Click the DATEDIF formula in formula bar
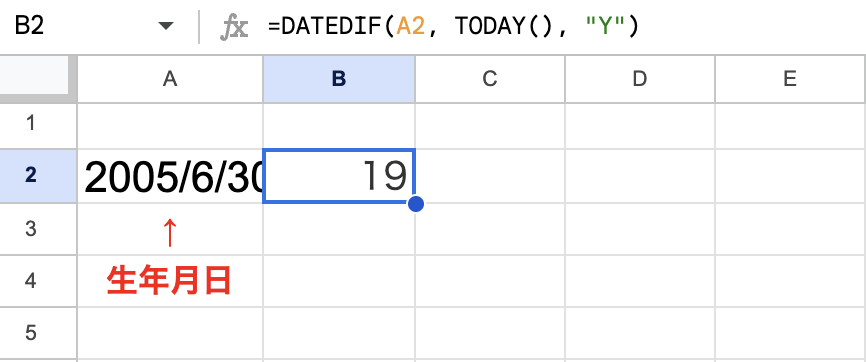This screenshot has width=866, height=362. [453, 26]
